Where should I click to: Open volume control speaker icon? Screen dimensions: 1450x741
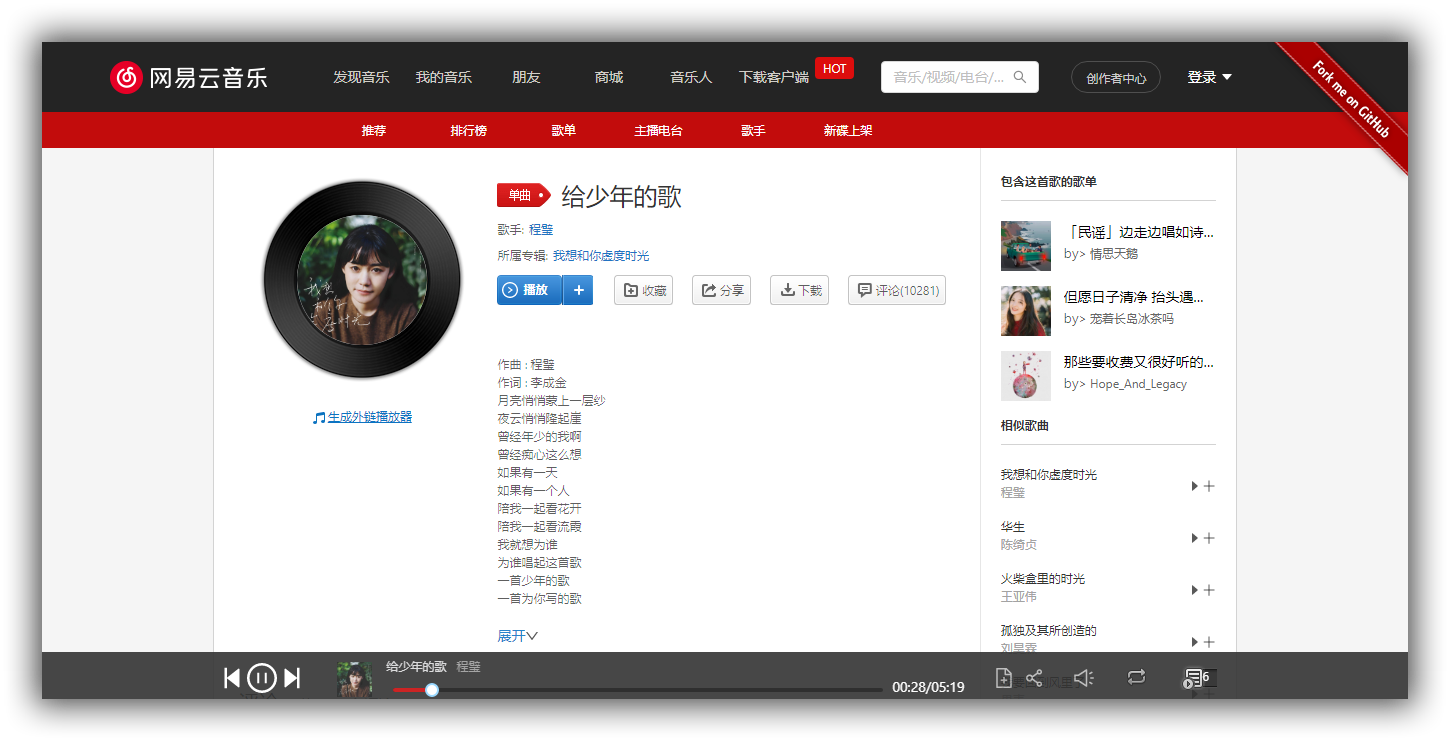(1084, 678)
